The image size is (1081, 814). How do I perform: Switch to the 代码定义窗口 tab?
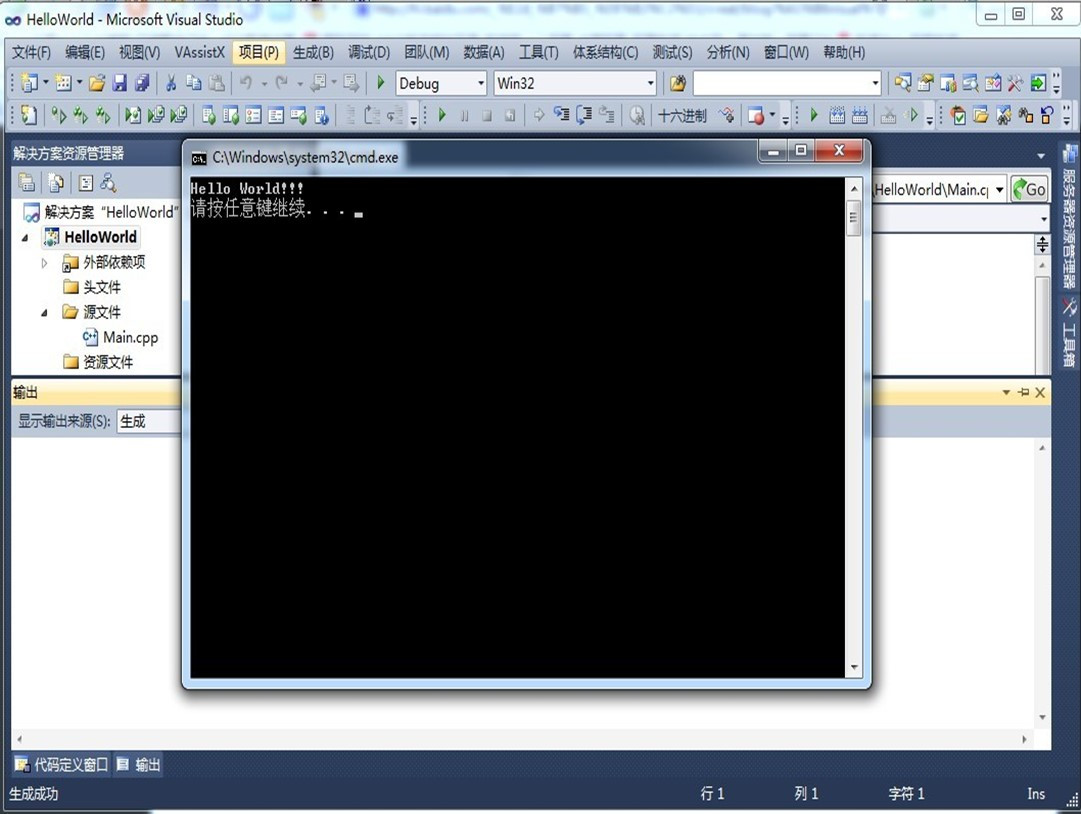click(61, 764)
